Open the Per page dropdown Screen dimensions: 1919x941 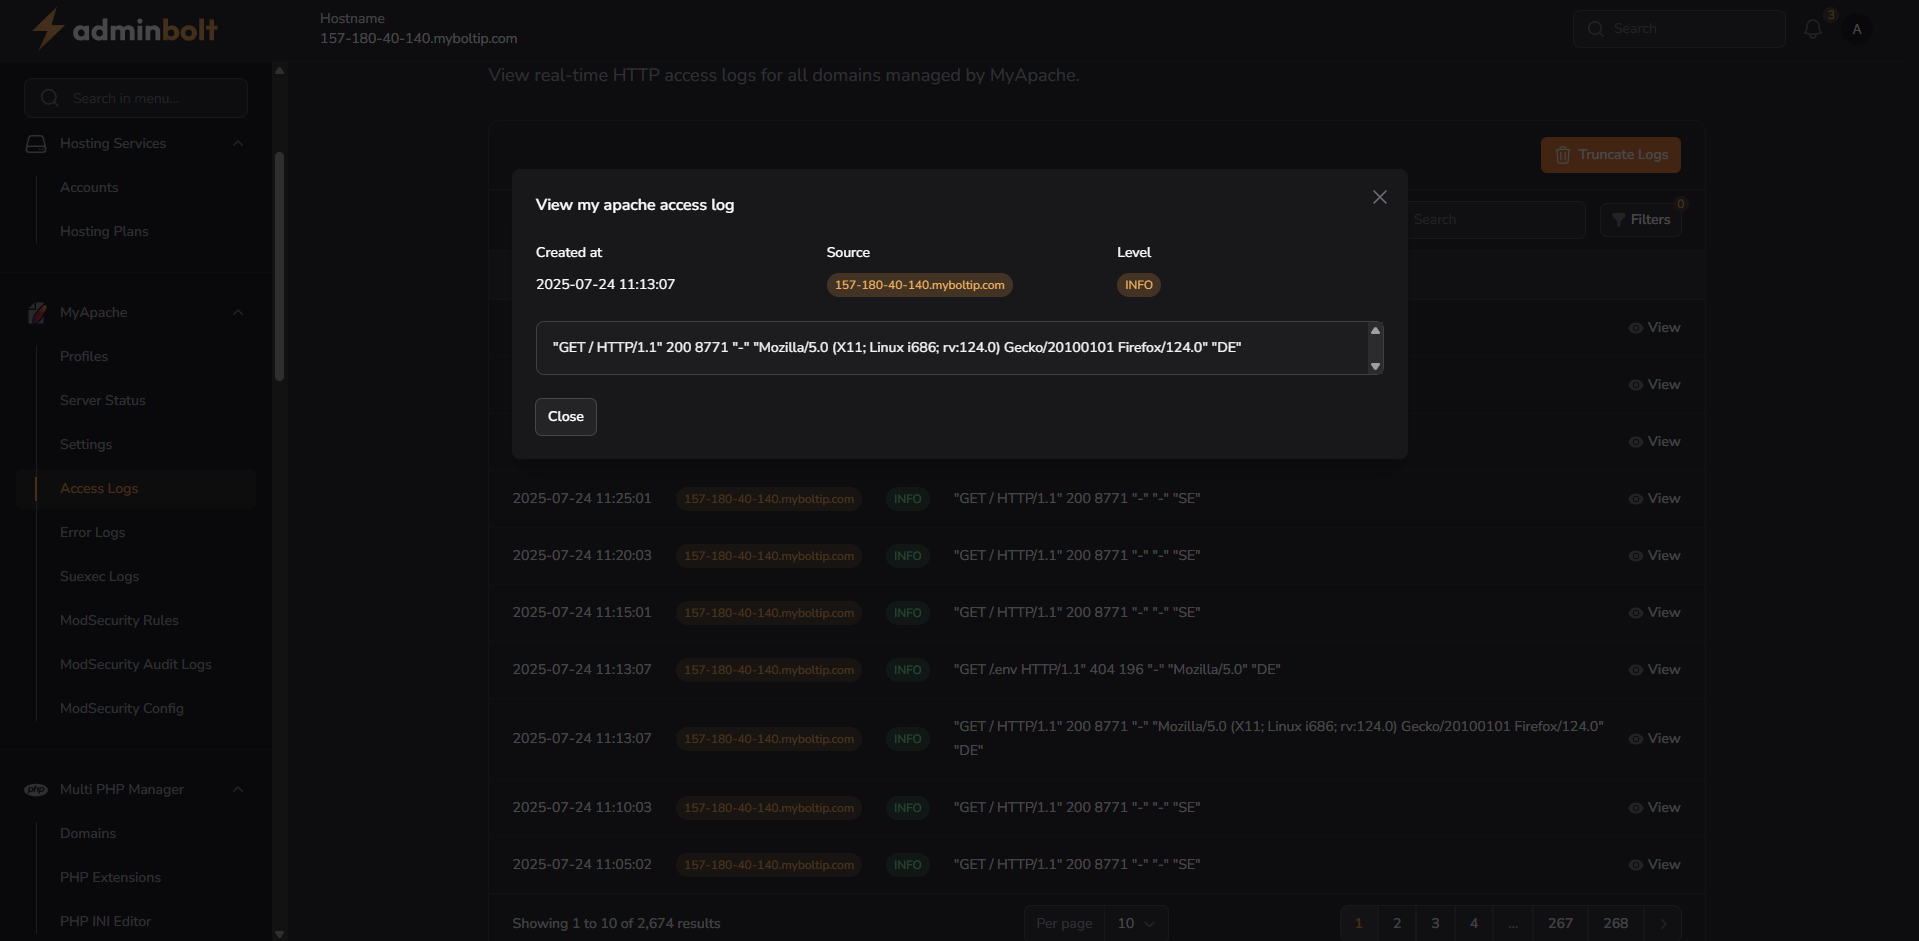pyautogui.click(x=1133, y=923)
